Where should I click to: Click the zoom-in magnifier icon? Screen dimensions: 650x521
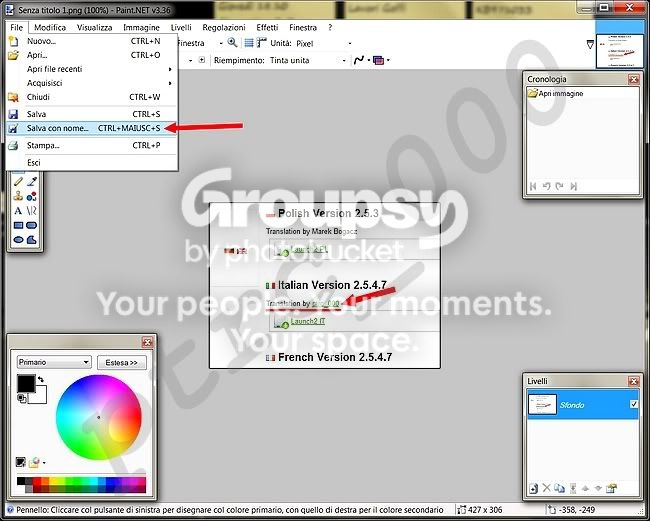(232, 43)
